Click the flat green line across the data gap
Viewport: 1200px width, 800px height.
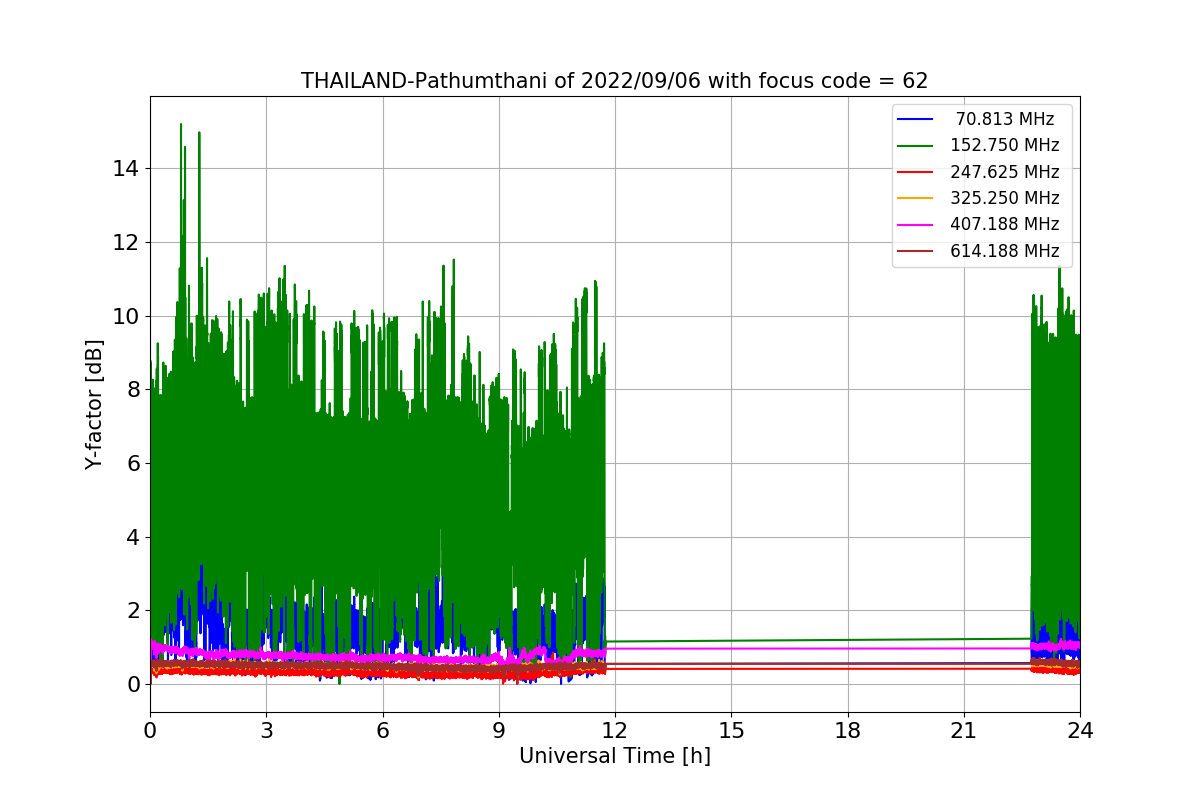[818, 640]
